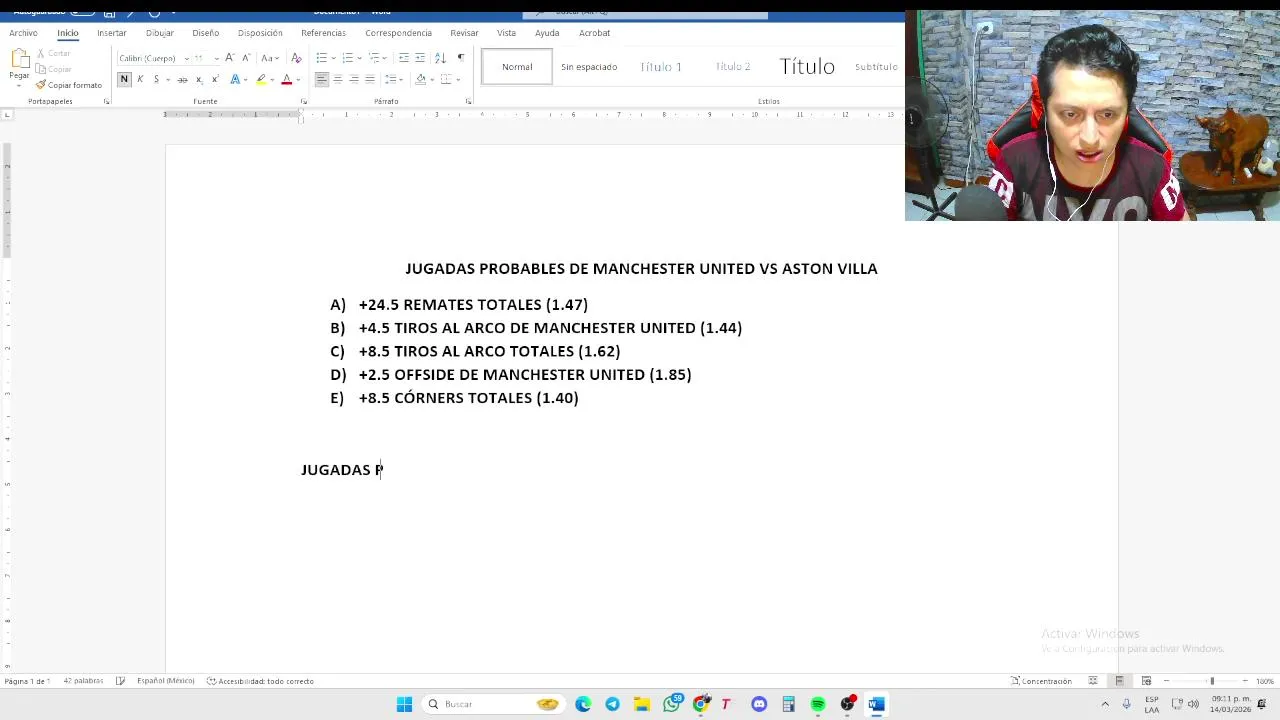Apply paragraph shading bucket

point(420,79)
